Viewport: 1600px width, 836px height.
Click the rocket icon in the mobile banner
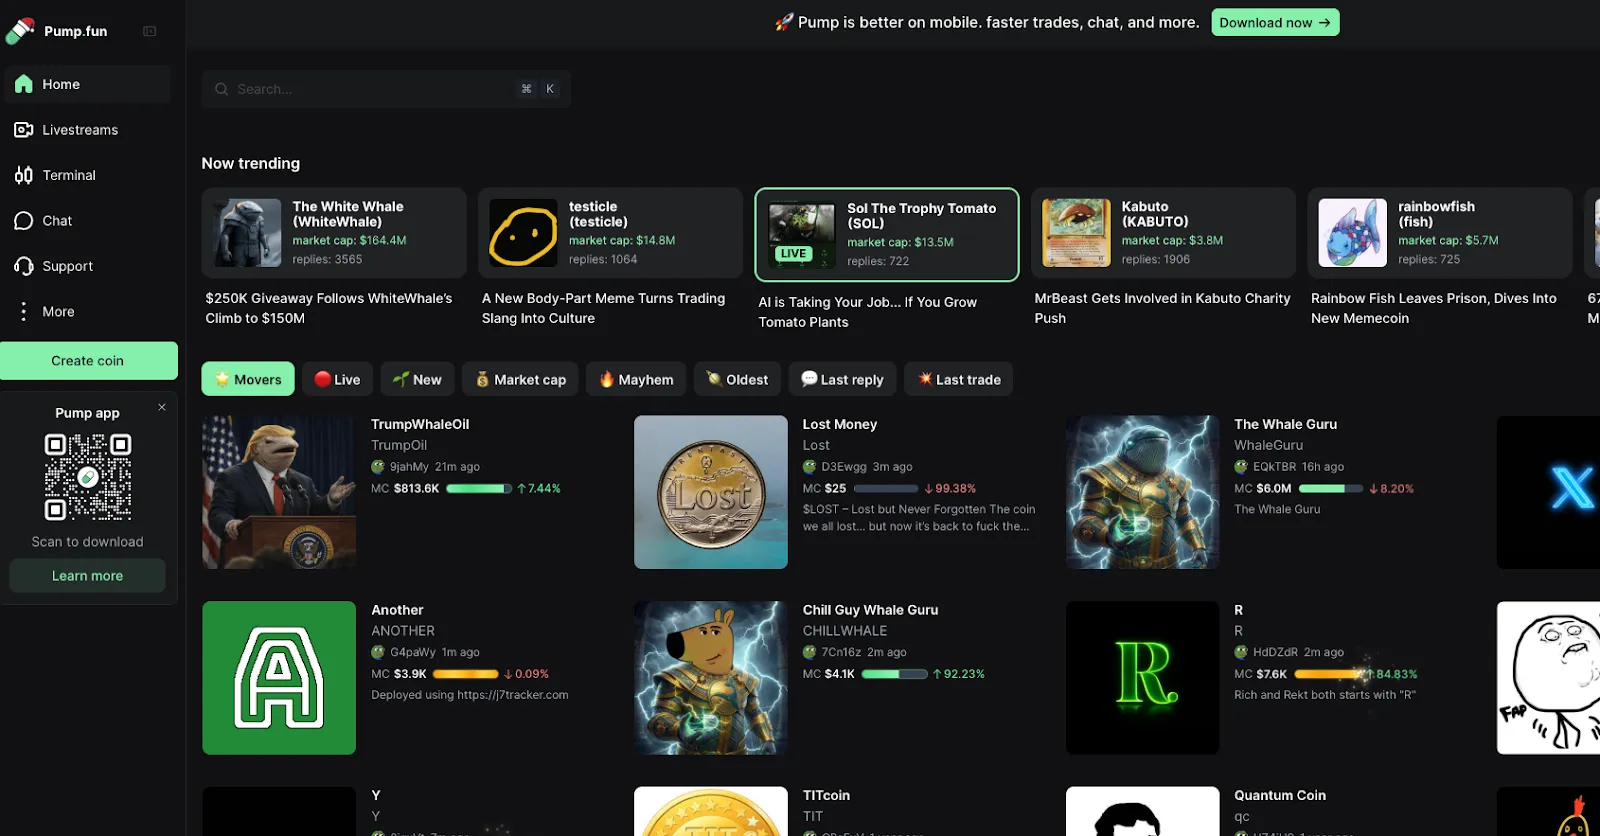tap(784, 22)
